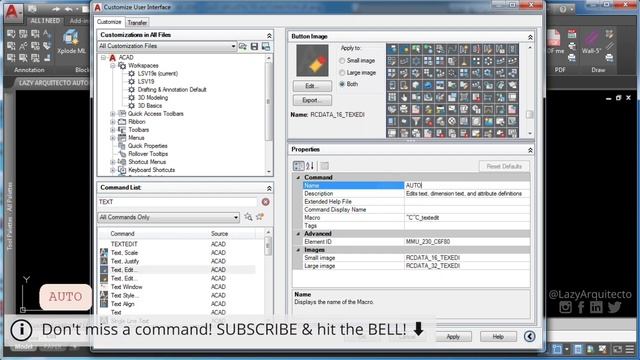
Task: Click the Help button
Action: pos(498,337)
